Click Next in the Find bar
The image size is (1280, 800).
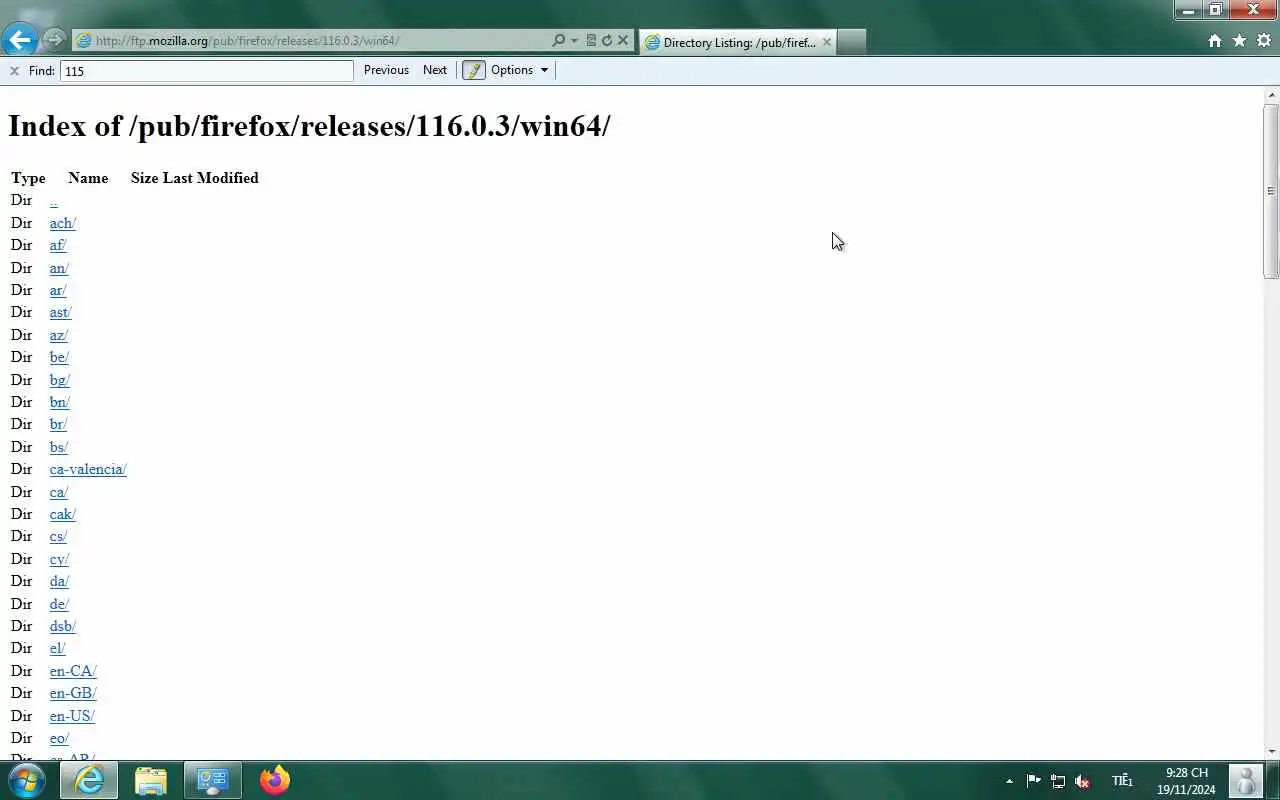click(435, 70)
